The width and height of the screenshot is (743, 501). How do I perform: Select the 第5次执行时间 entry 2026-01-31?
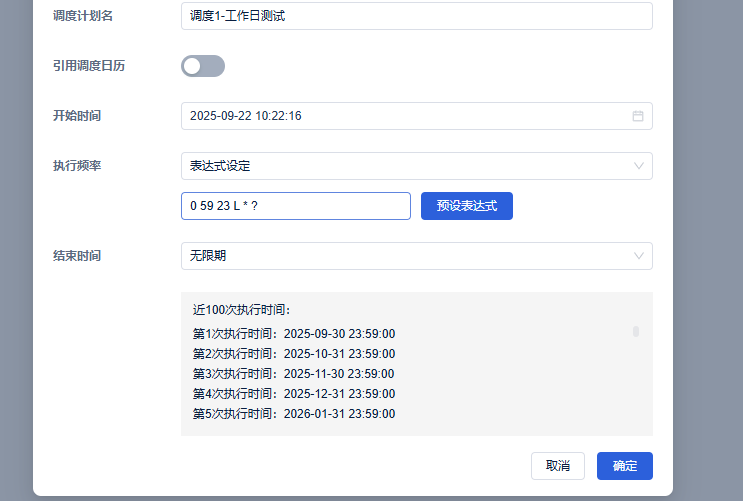(294, 414)
